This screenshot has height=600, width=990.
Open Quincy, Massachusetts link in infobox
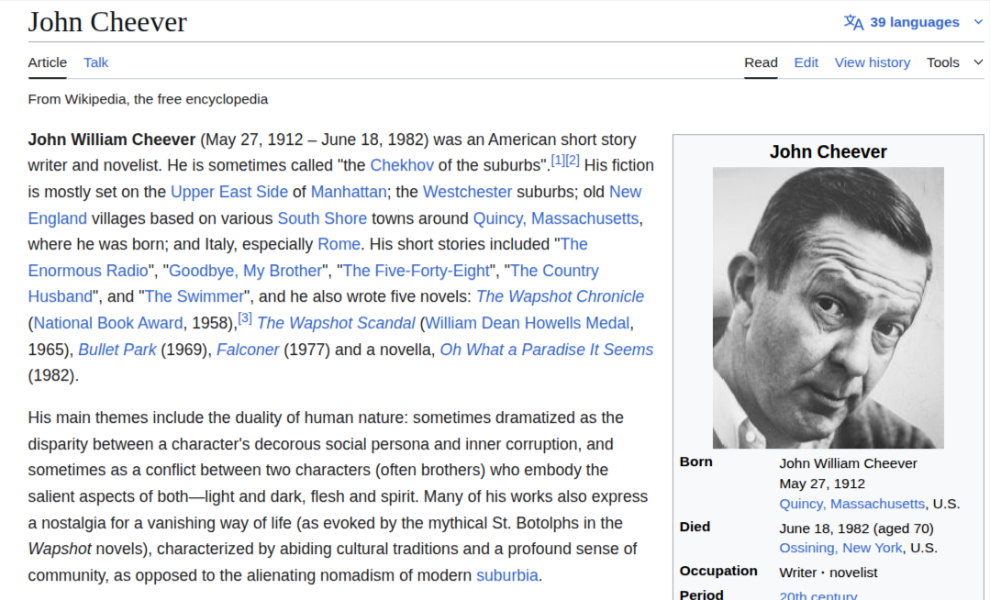[x=852, y=504]
